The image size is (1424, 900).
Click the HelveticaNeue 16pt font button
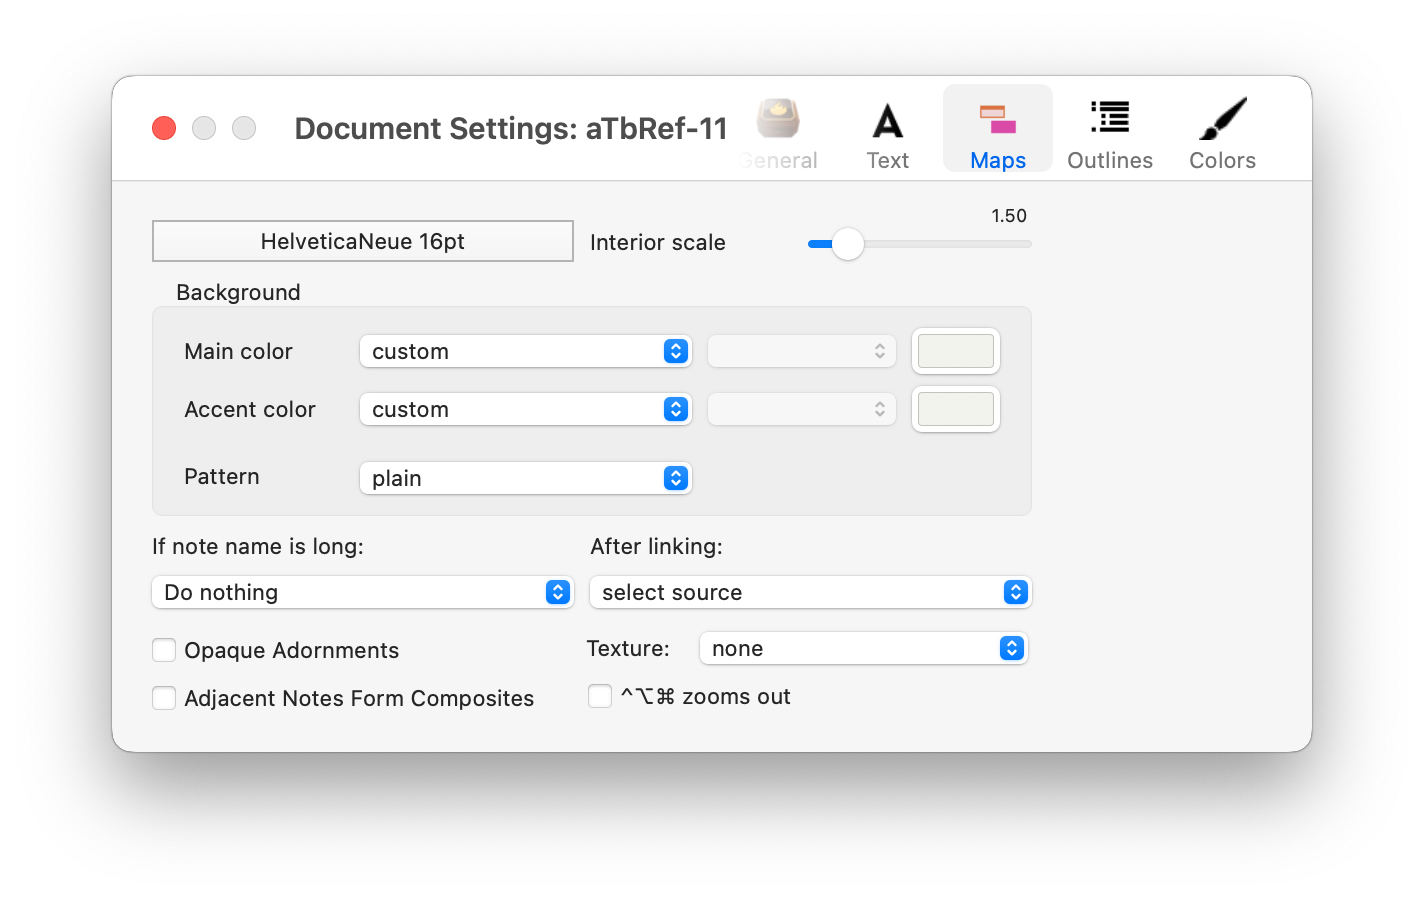[362, 241]
